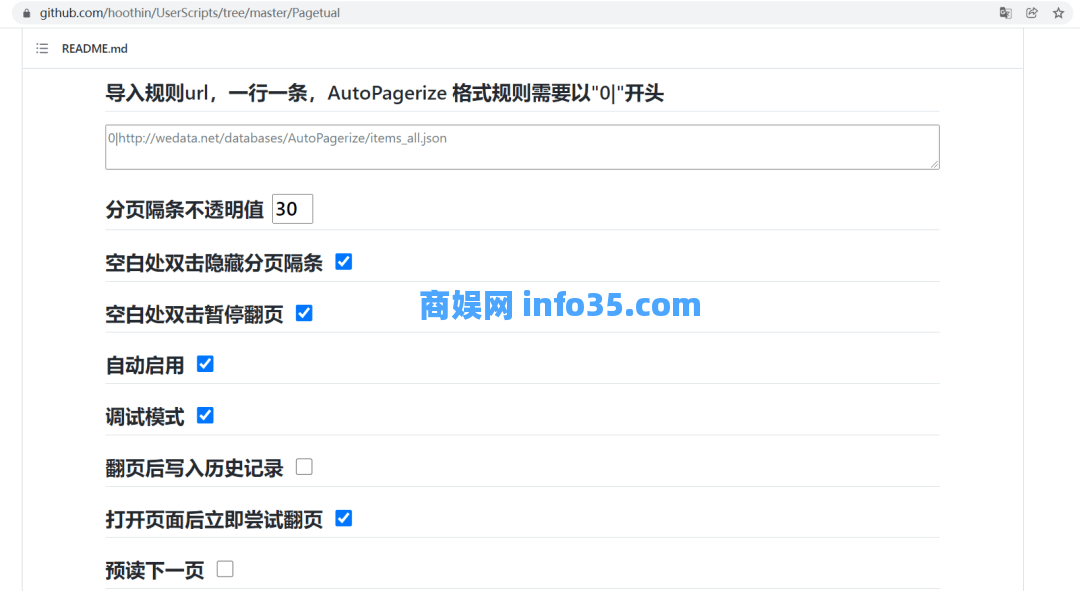Screen dimensions: 1080x591
Task: Enable 预读下一页 checkbox
Action: pos(225,569)
